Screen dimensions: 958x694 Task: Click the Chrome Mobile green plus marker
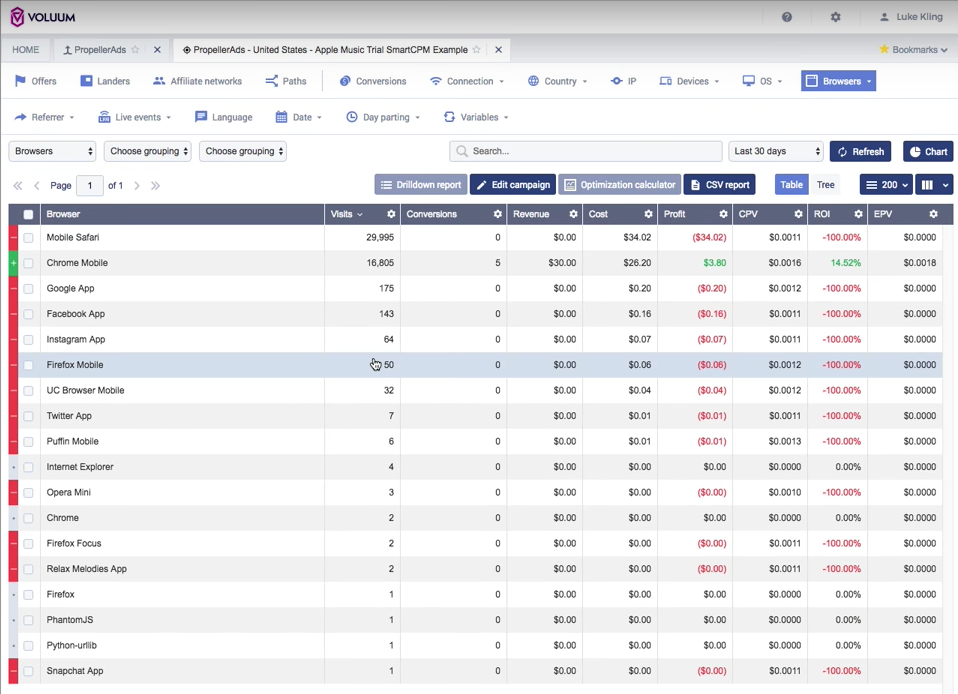(x=13, y=263)
